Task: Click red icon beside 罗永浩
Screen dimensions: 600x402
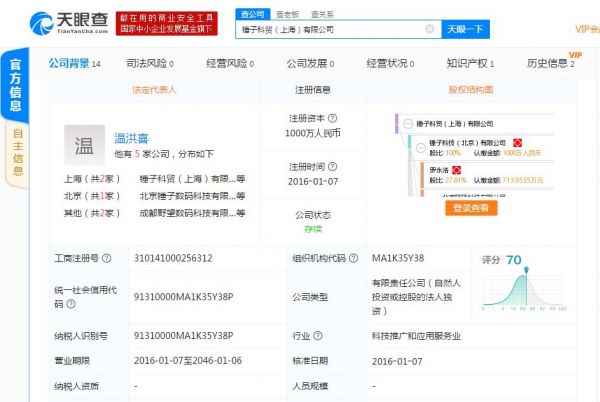Action: pos(456,170)
